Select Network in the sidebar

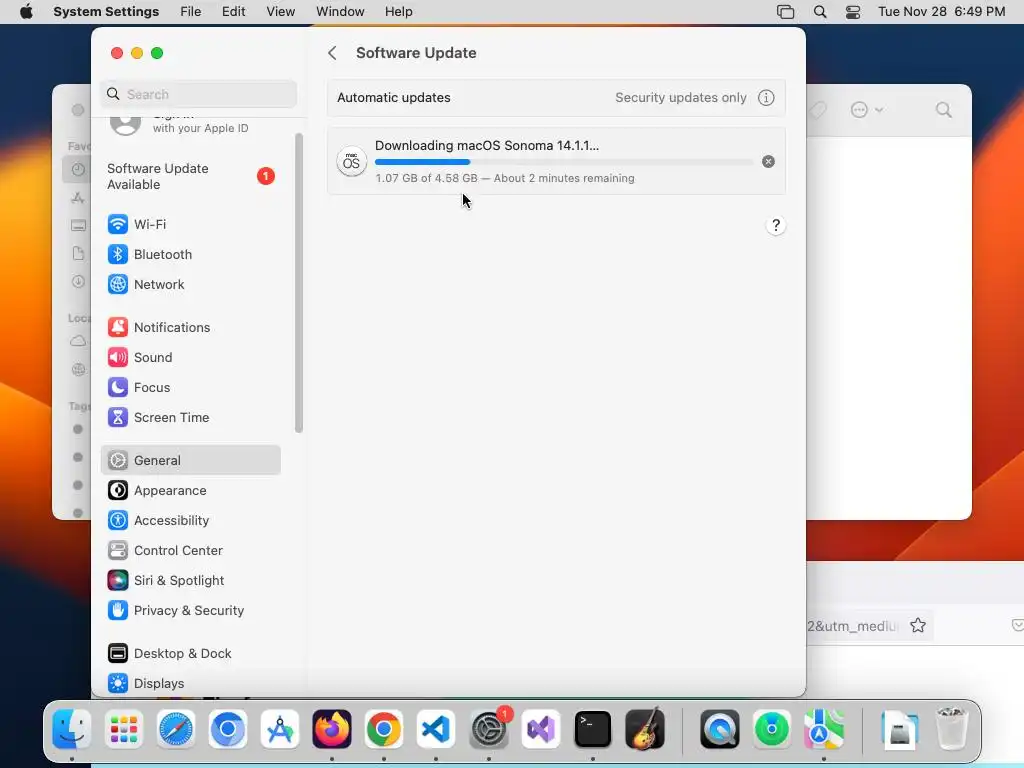(191, 284)
